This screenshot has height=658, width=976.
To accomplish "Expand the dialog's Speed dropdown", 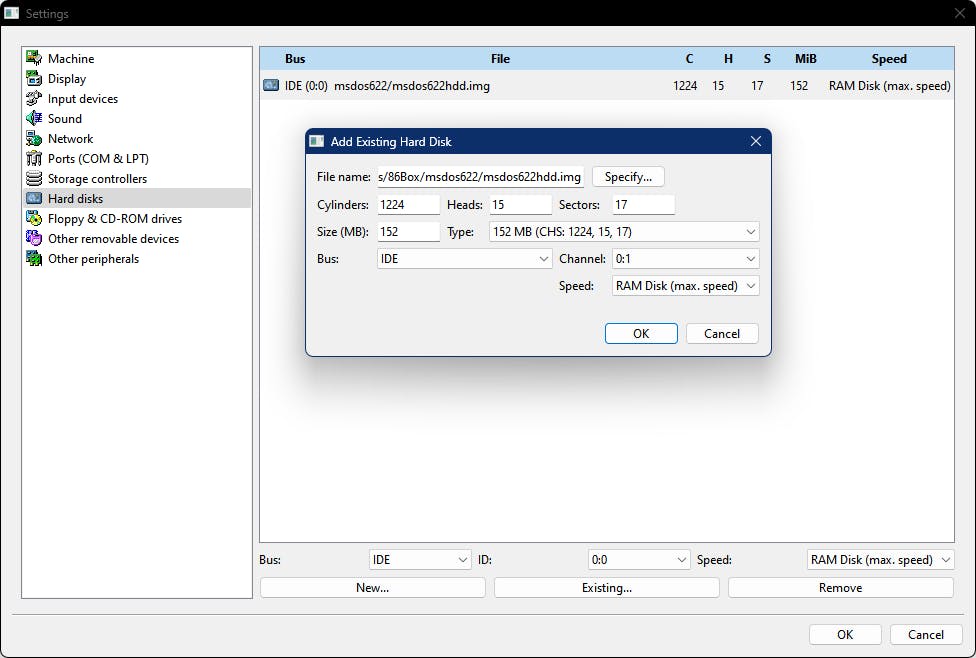I will click(685, 286).
